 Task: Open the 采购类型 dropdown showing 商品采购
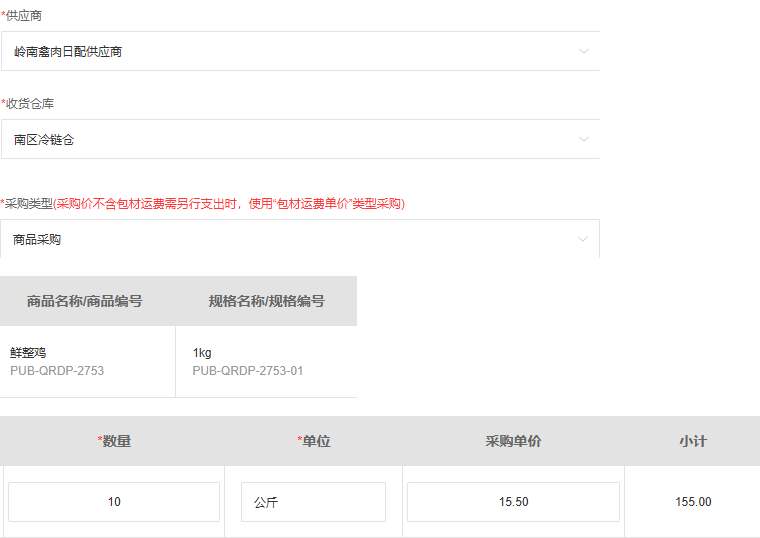[300, 239]
